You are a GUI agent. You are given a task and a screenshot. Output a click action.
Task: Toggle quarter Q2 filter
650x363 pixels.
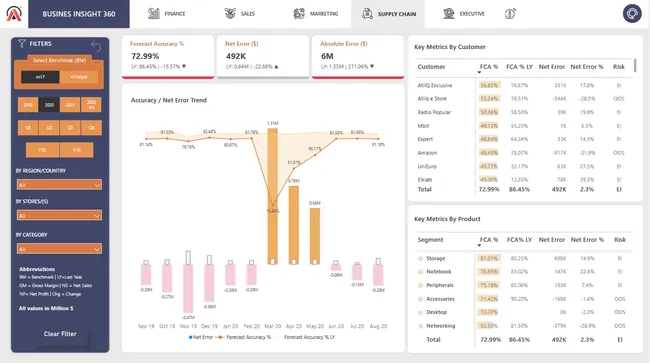pos(49,128)
